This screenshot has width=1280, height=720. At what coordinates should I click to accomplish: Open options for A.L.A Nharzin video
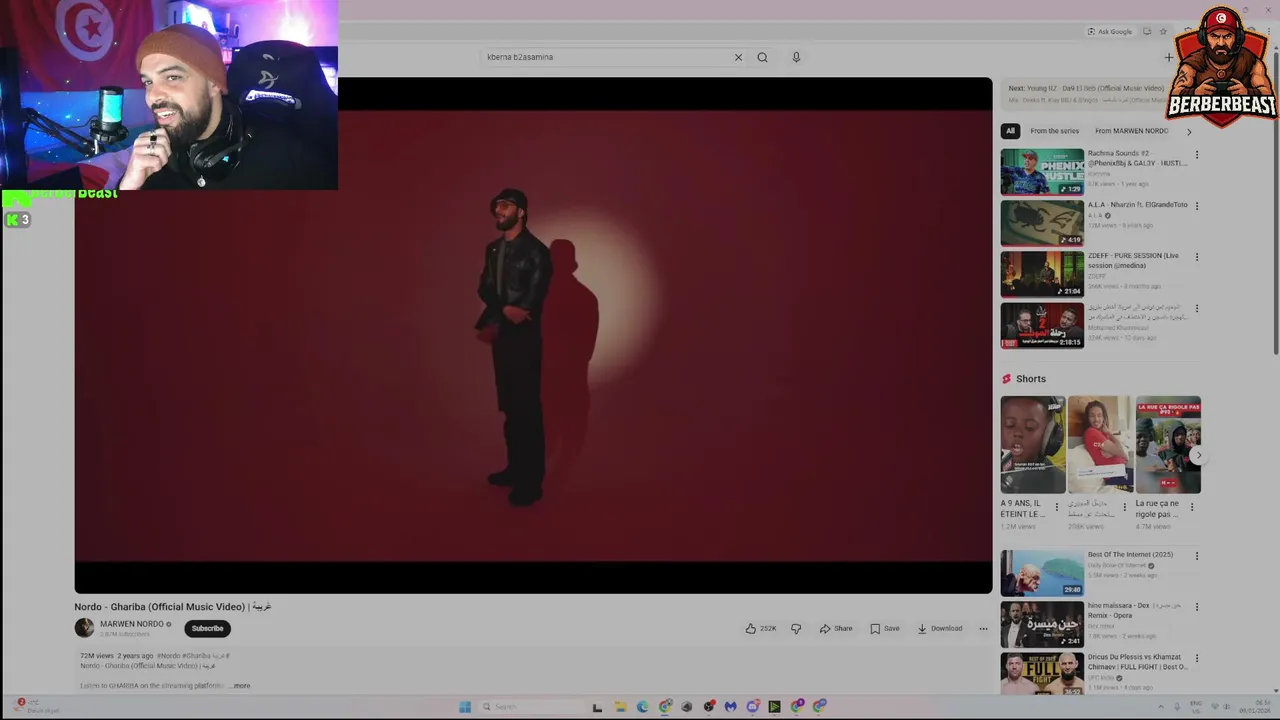(x=1196, y=206)
